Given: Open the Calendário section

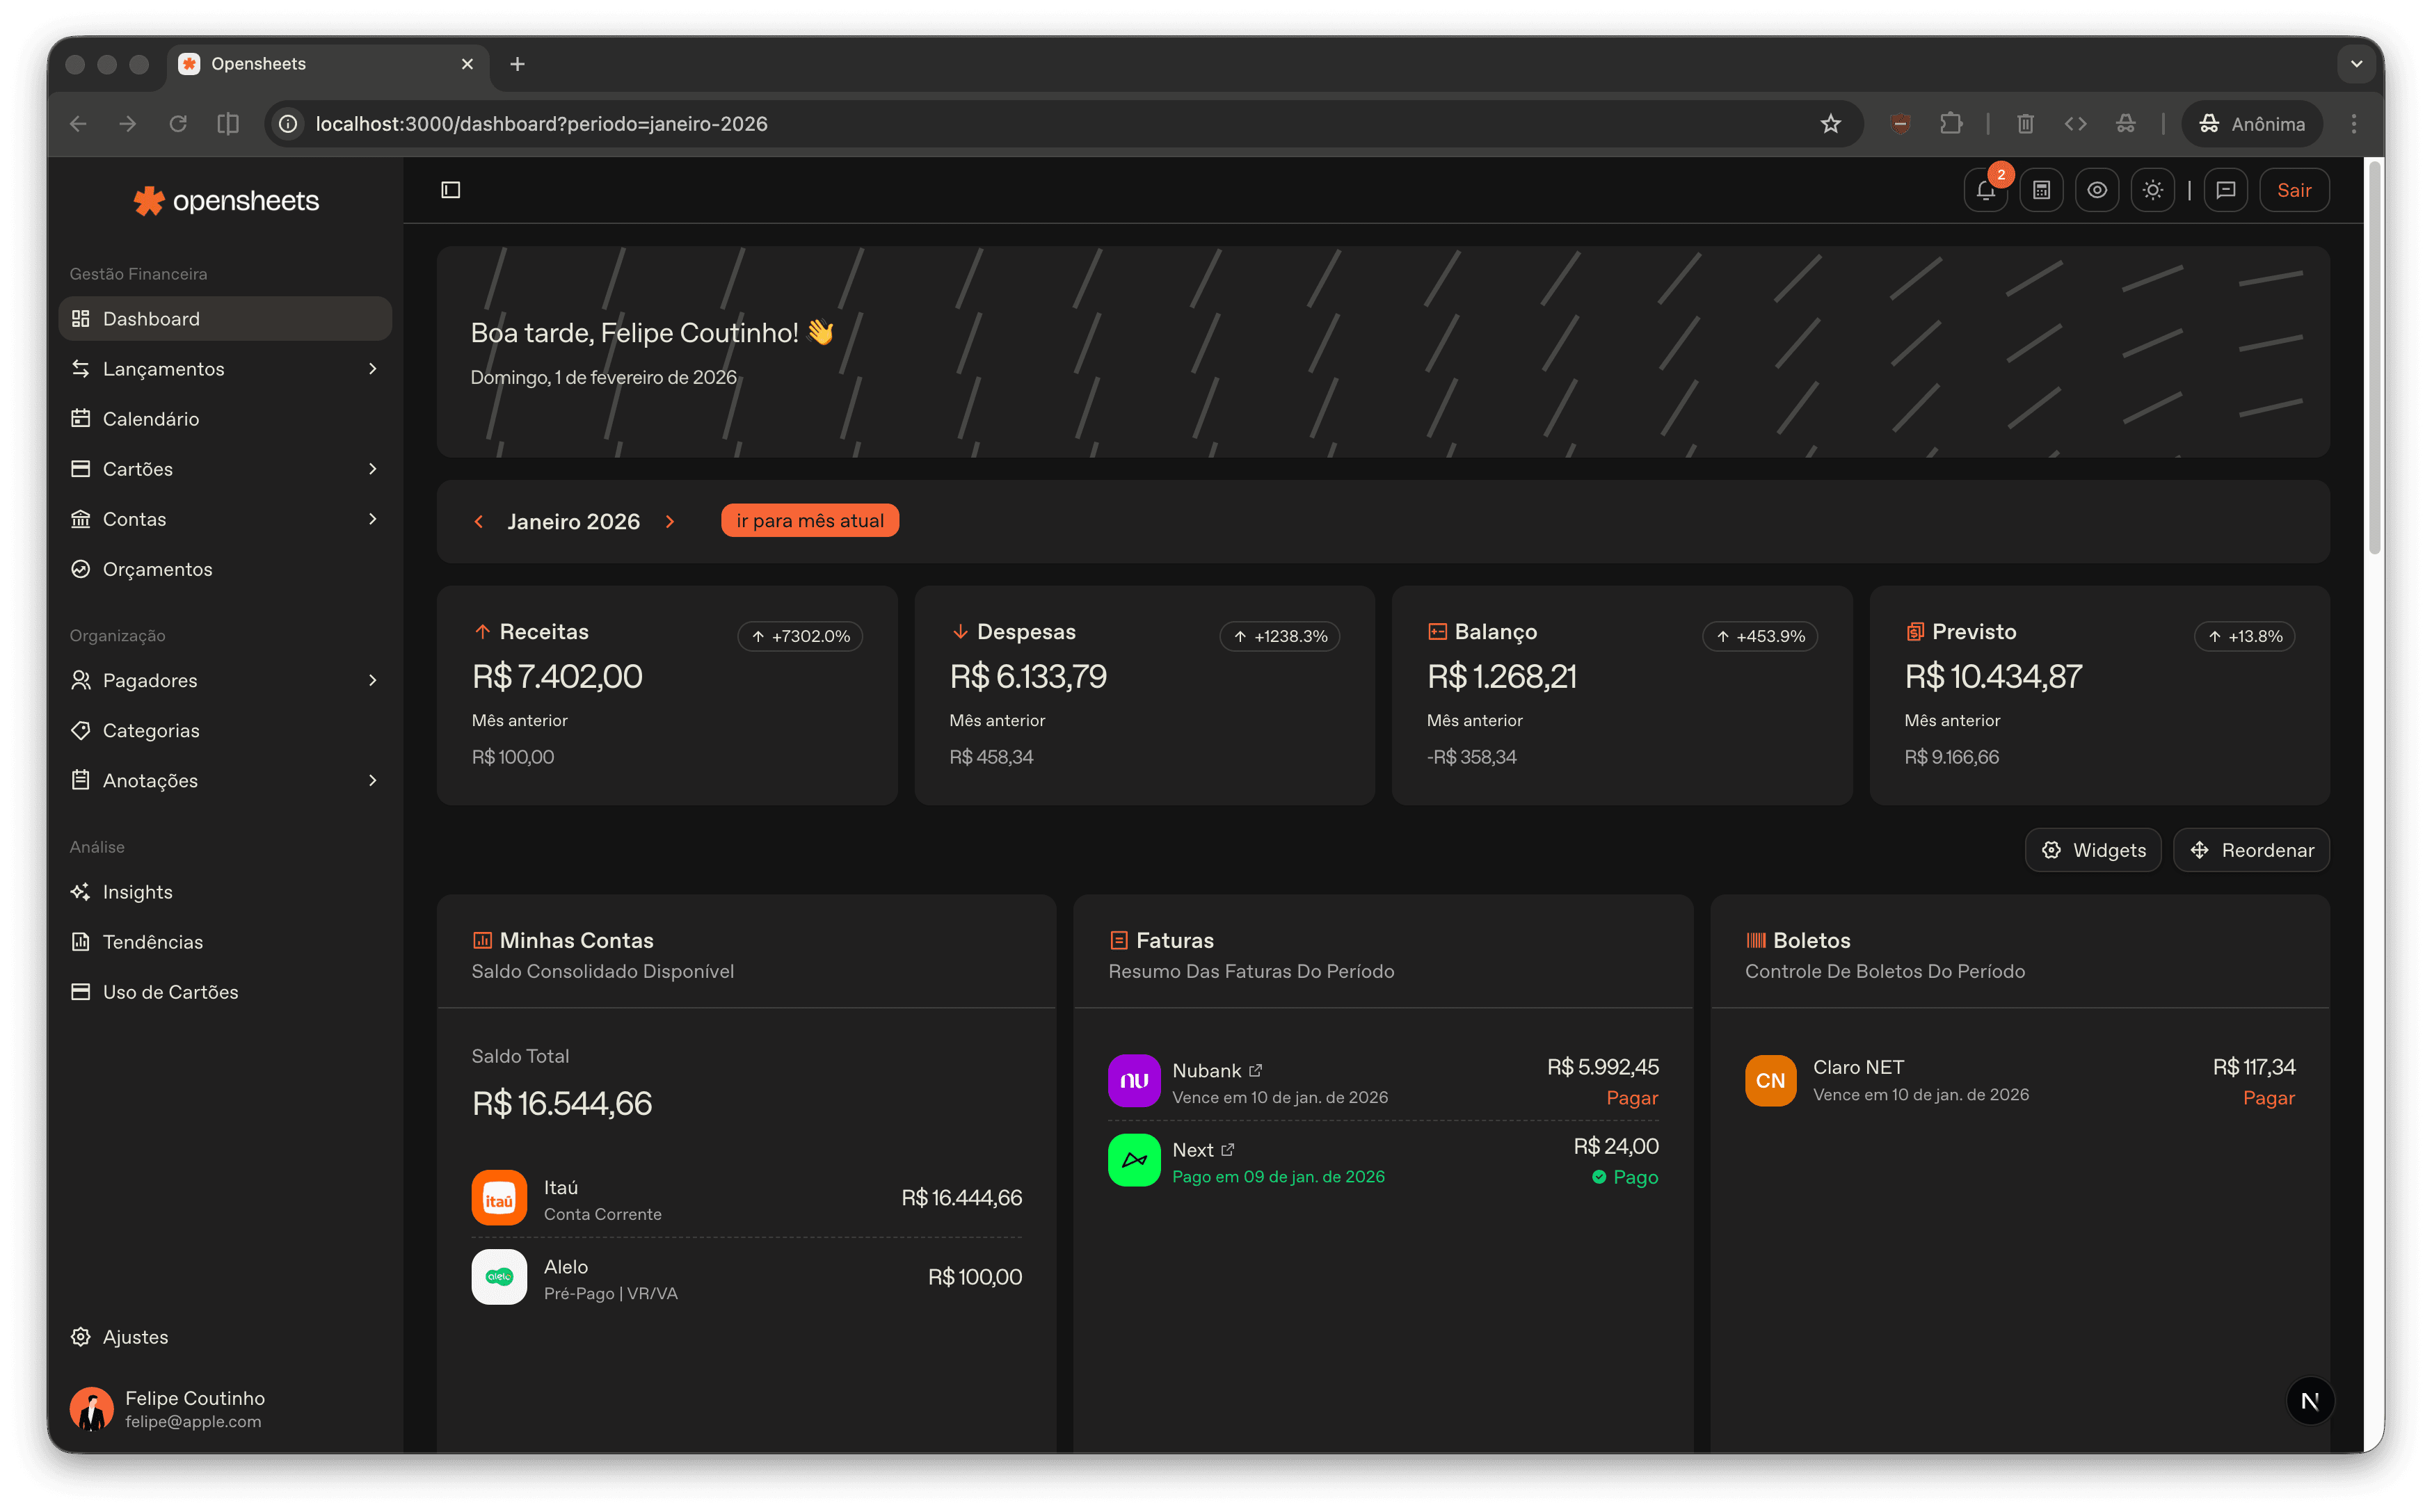Looking at the screenshot, I should 151,418.
